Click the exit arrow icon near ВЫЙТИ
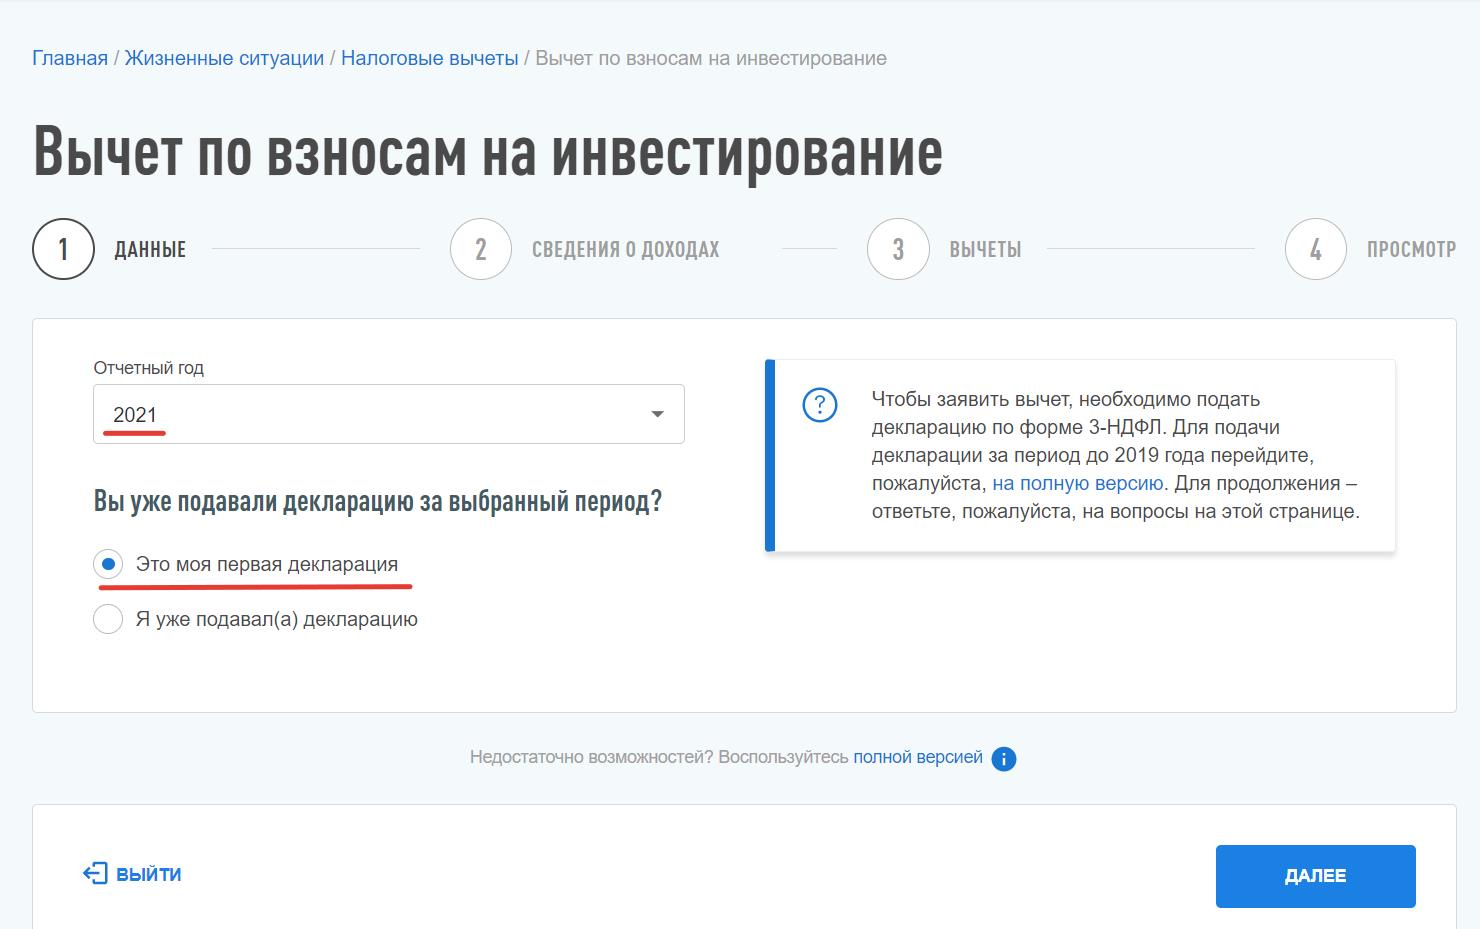 tap(94, 874)
